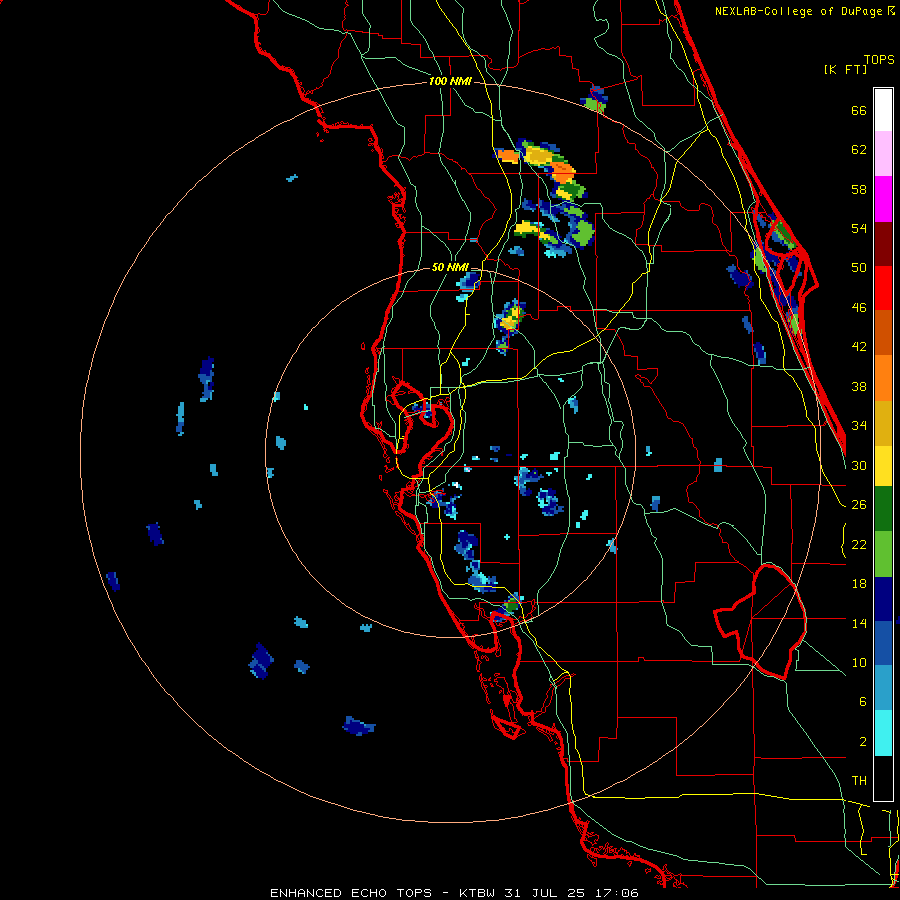Image resolution: width=900 pixels, height=900 pixels.
Task: Click the legend value "42"
Action: pos(859,347)
